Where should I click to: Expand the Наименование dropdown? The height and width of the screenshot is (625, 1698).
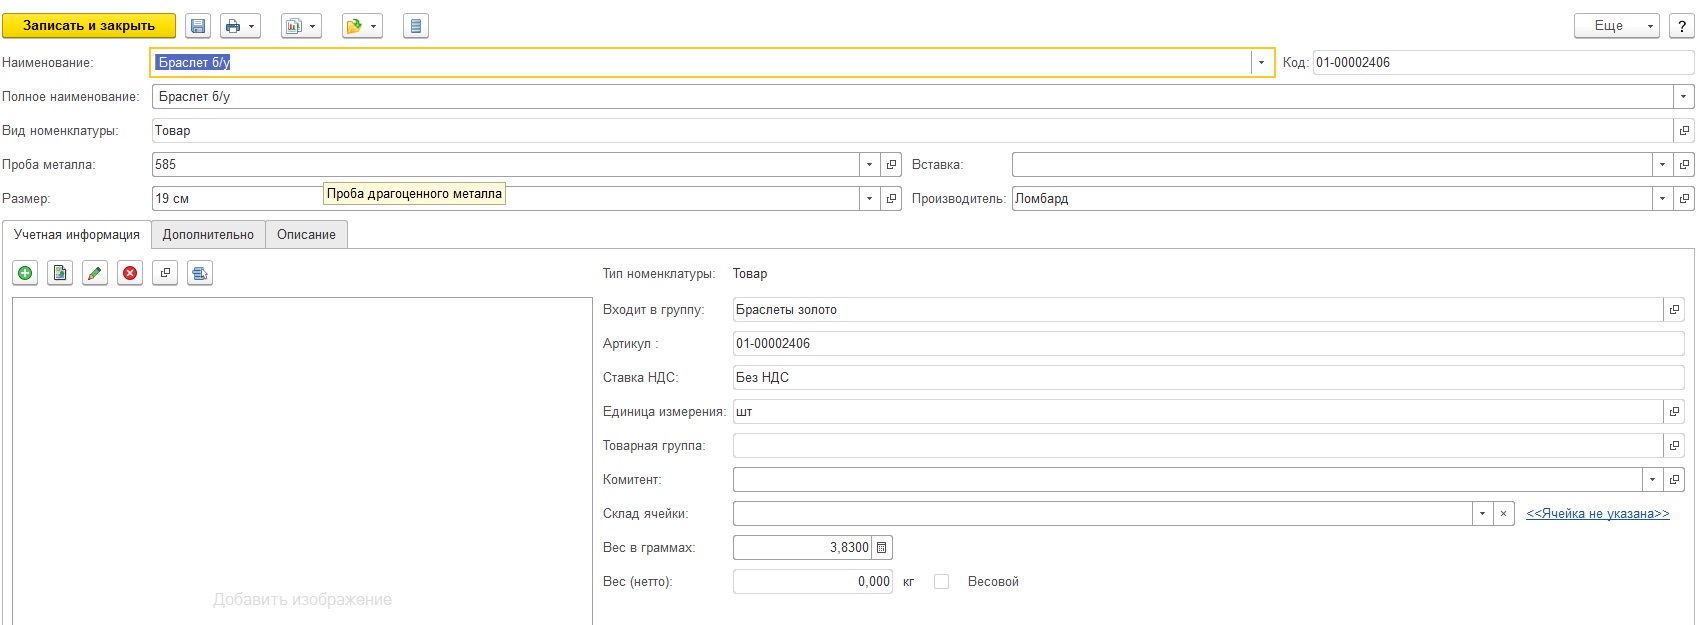click(1261, 63)
